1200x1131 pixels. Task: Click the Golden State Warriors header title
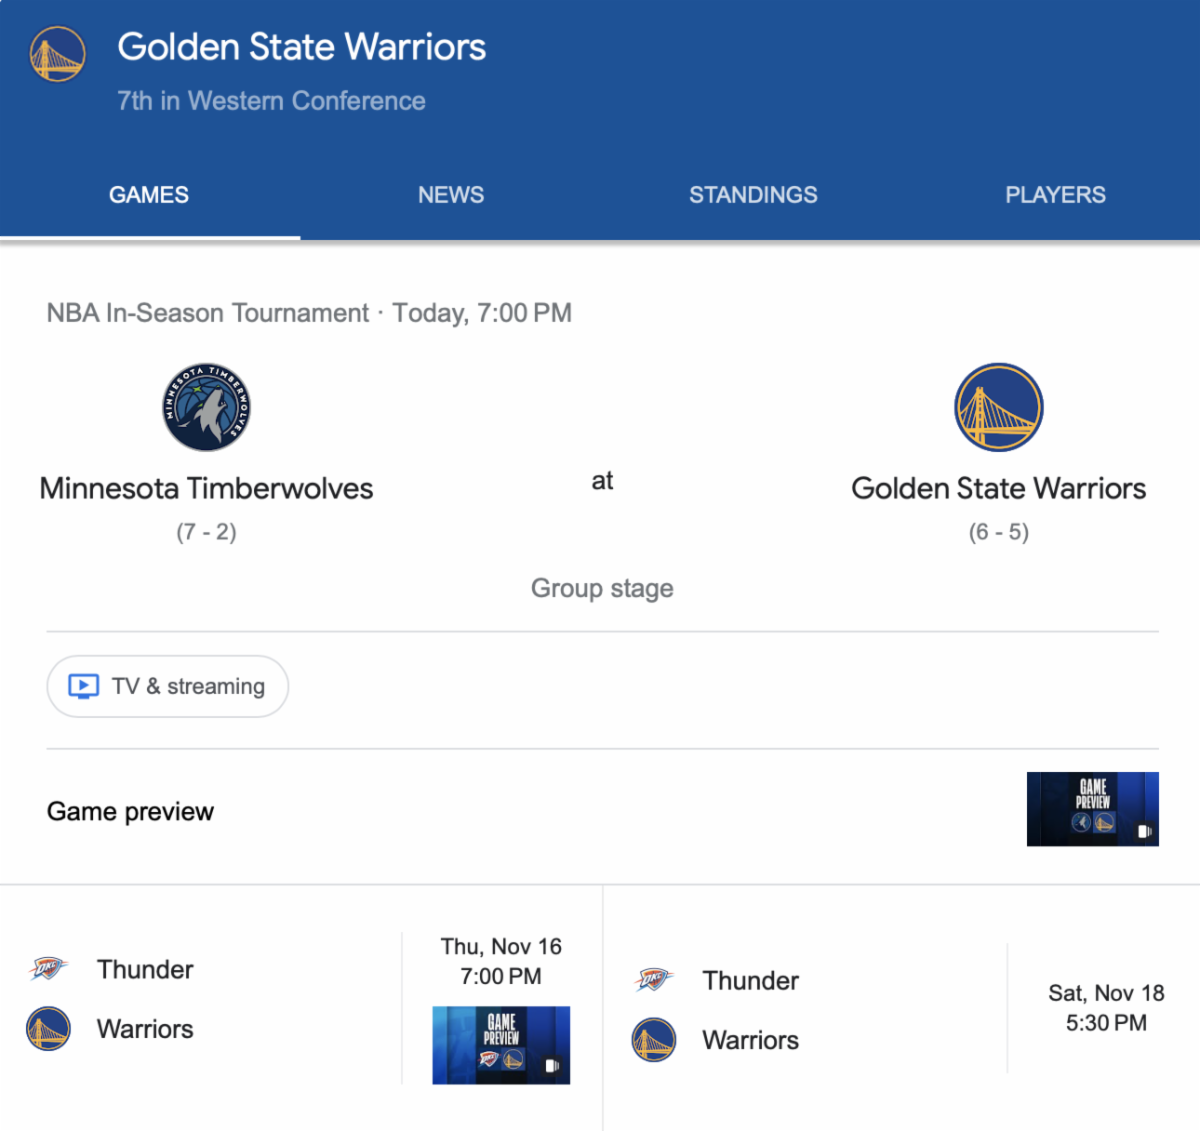pyautogui.click(x=301, y=47)
